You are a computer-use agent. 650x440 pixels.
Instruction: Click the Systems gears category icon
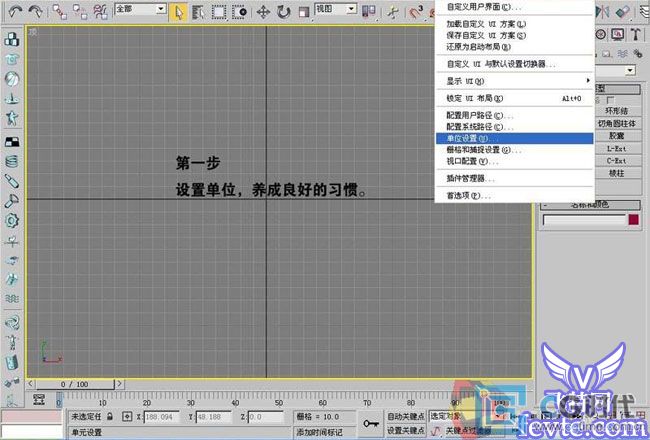point(638,54)
